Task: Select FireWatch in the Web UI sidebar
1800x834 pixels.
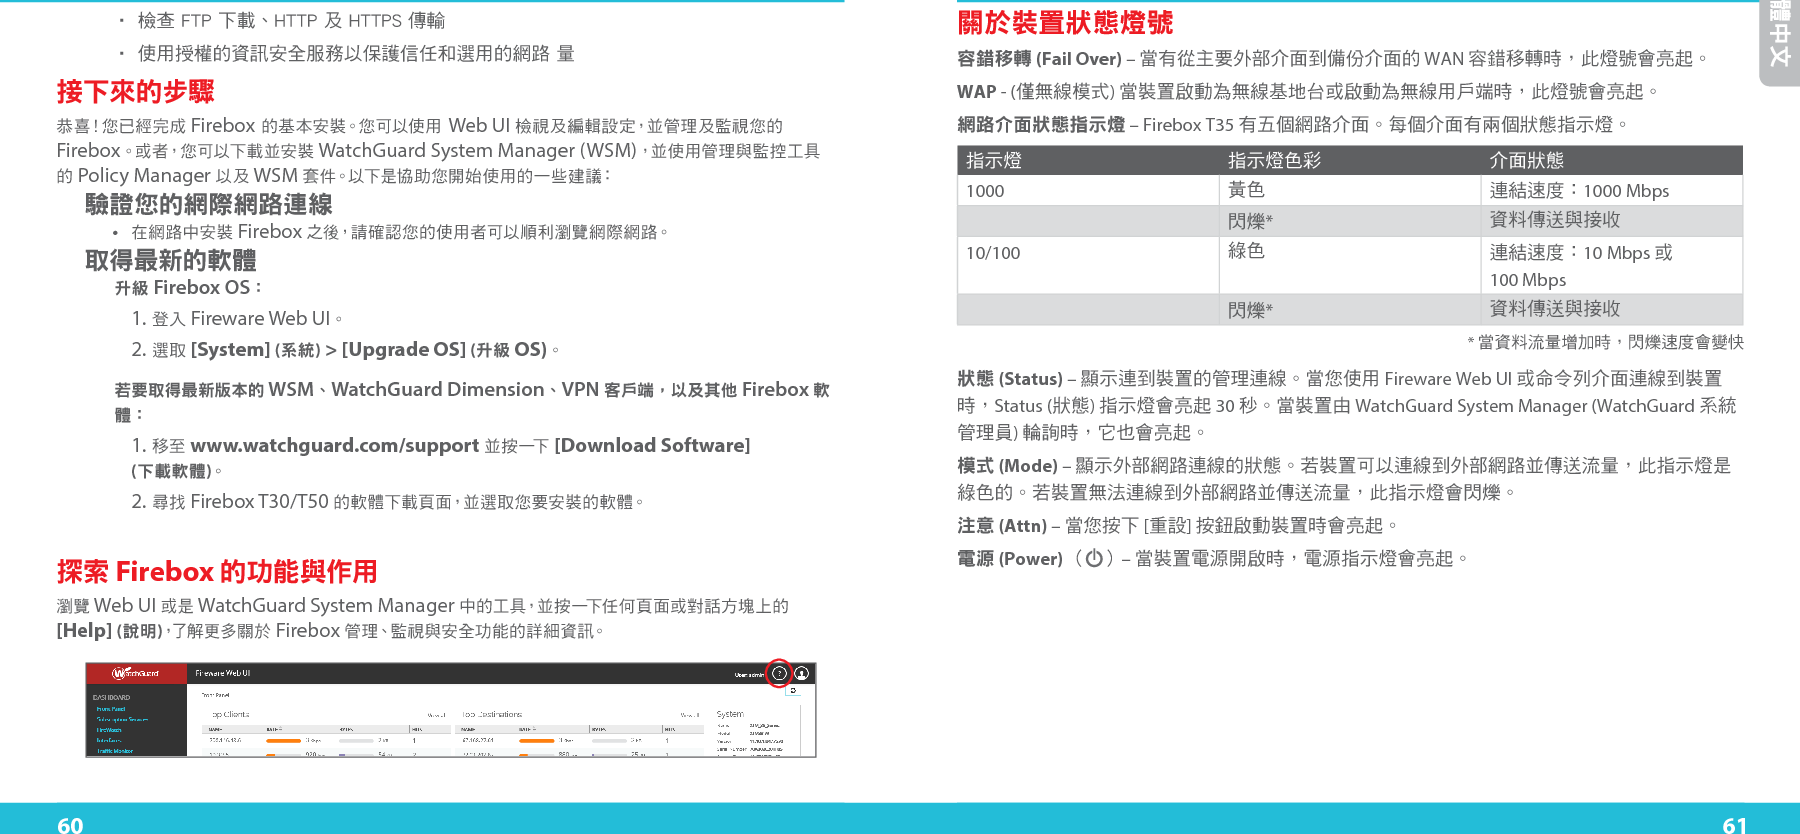Action: [x=109, y=730]
